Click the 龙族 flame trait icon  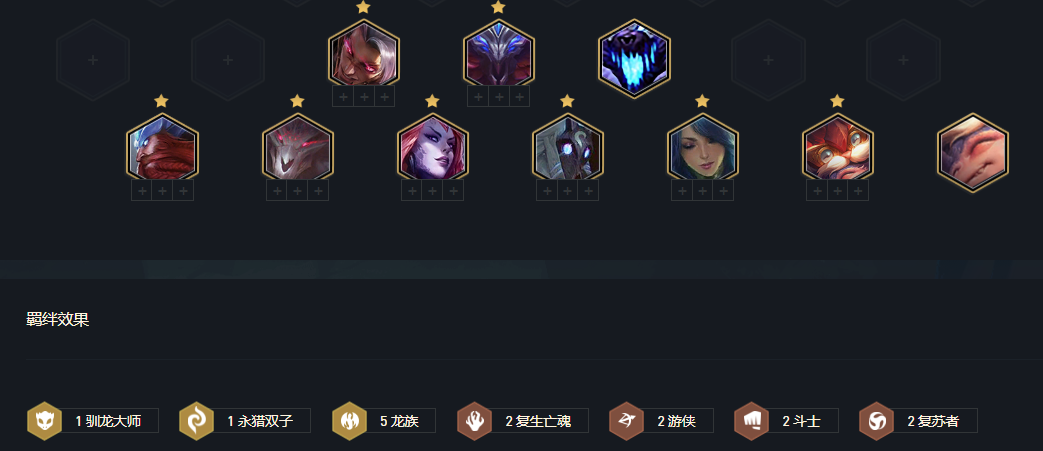pyautogui.click(x=349, y=421)
